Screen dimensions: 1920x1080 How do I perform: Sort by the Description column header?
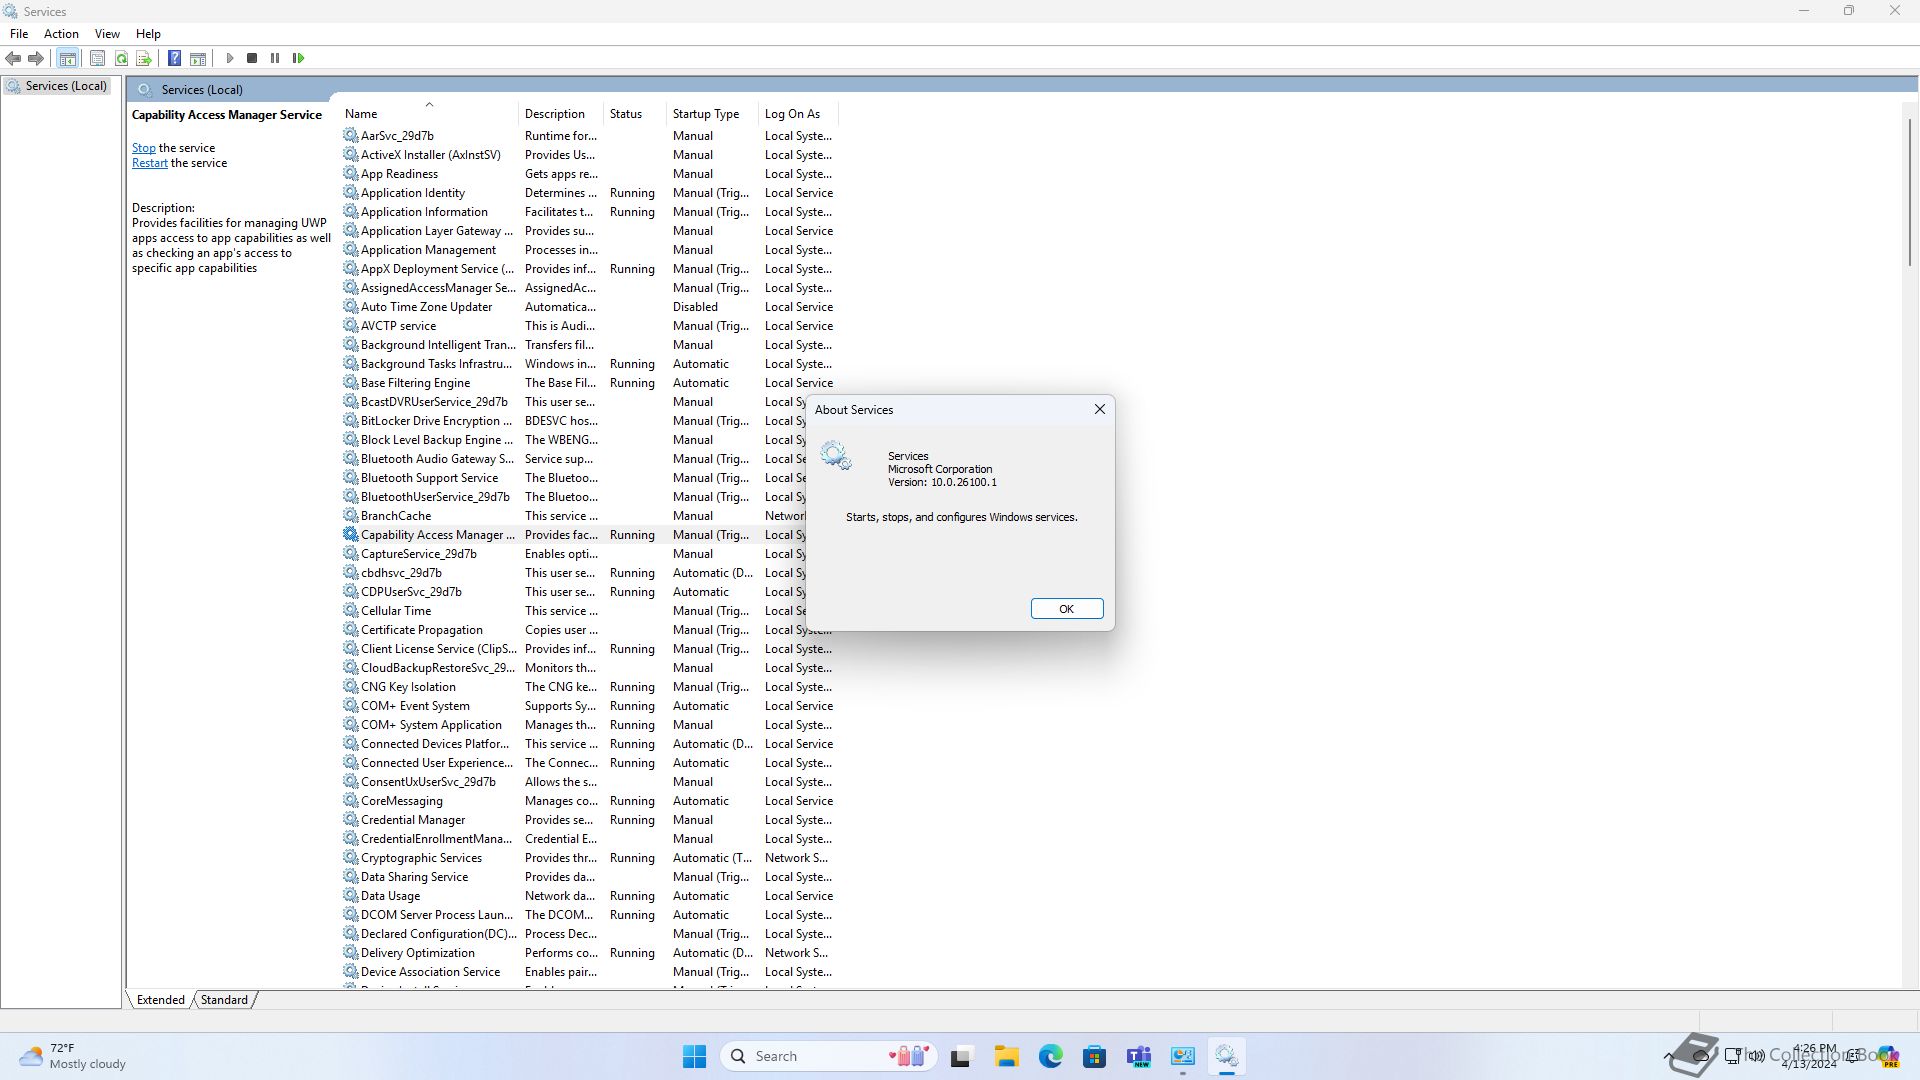[x=560, y=114]
